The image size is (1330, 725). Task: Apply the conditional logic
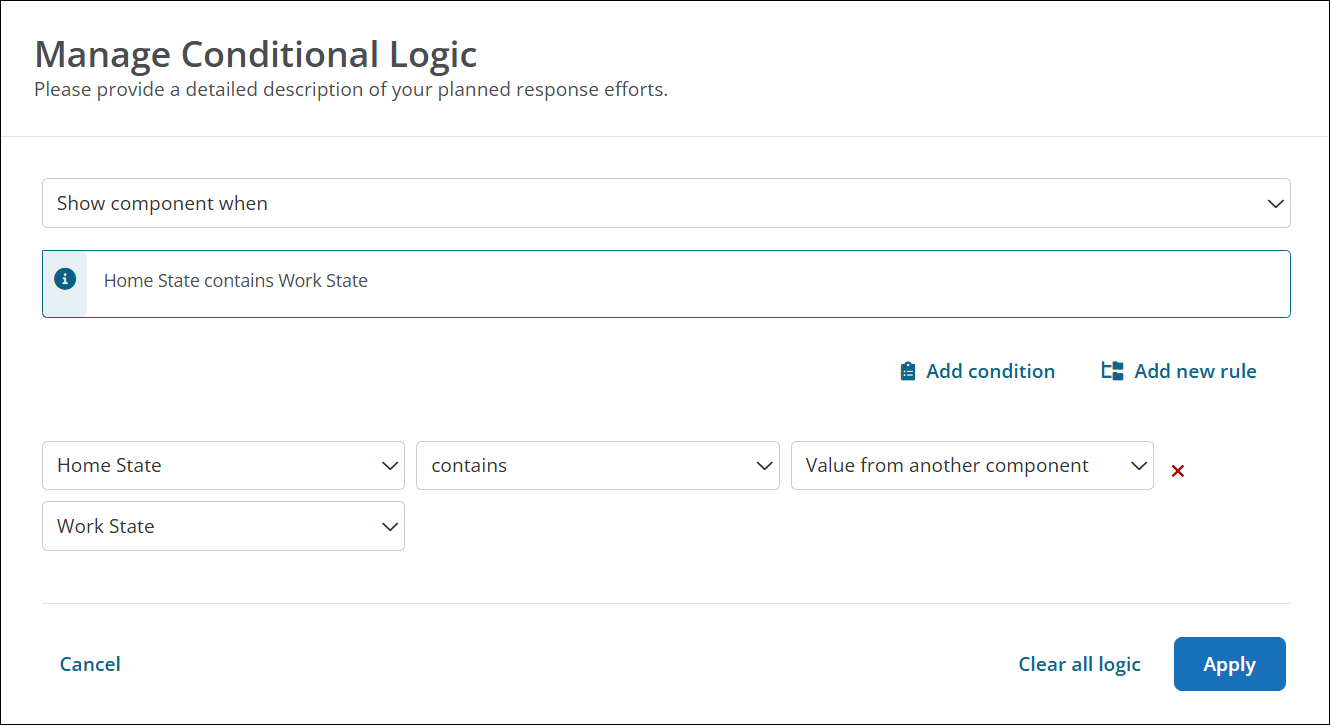[x=1229, y=664]
